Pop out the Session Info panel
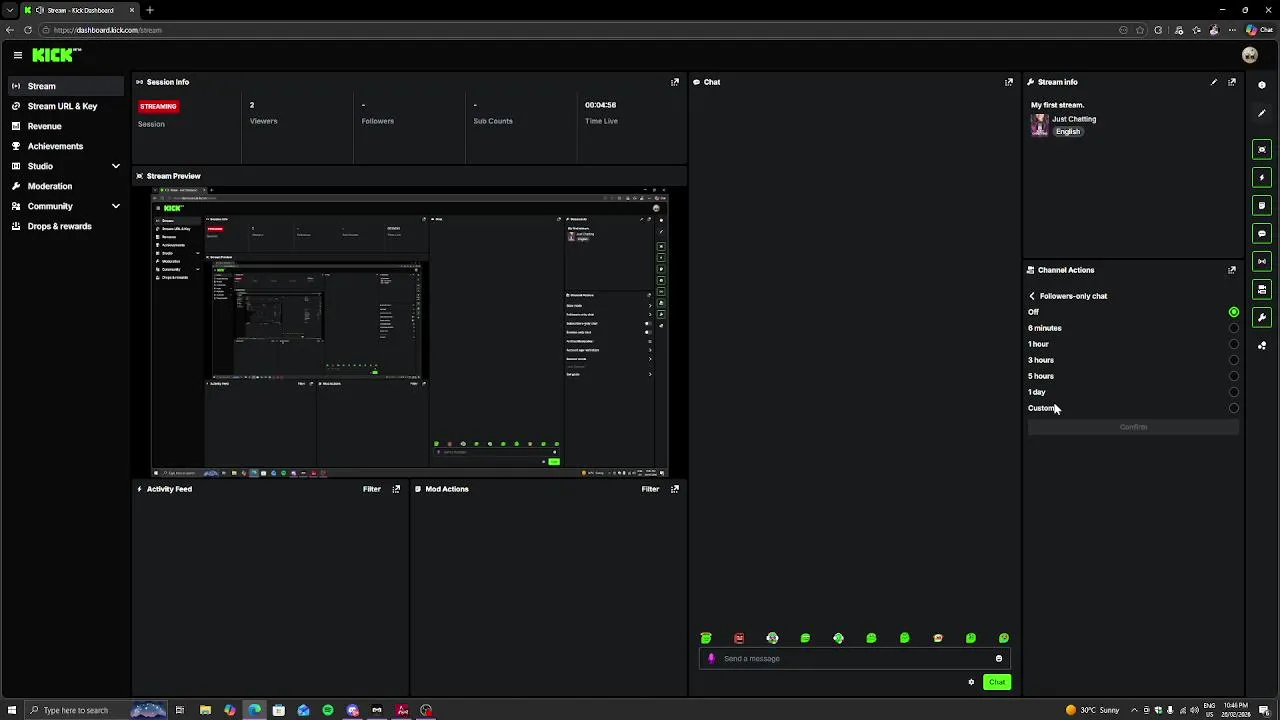 [675, 82]
